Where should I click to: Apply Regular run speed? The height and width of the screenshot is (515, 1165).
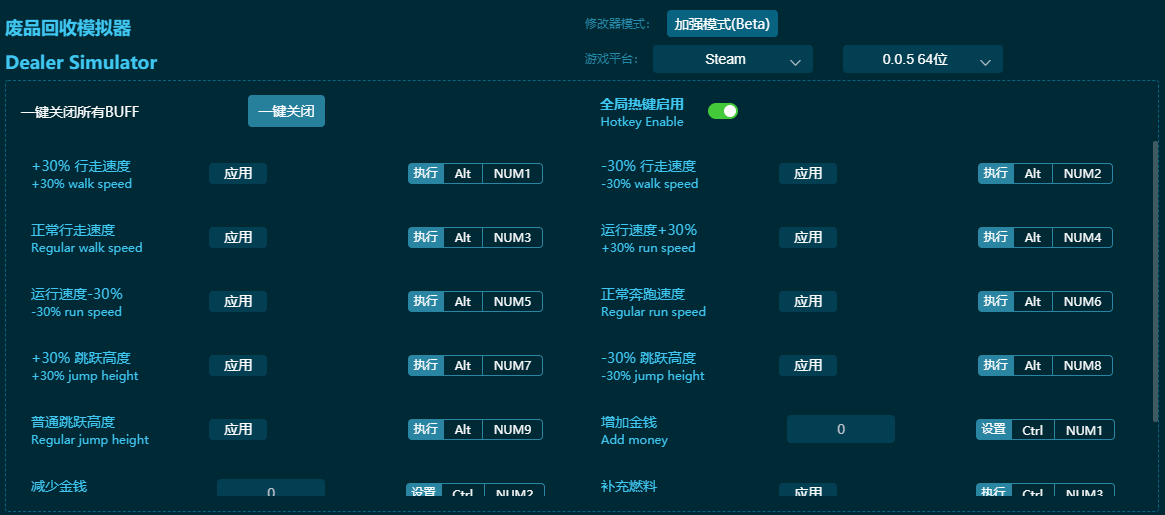(808, 302)
